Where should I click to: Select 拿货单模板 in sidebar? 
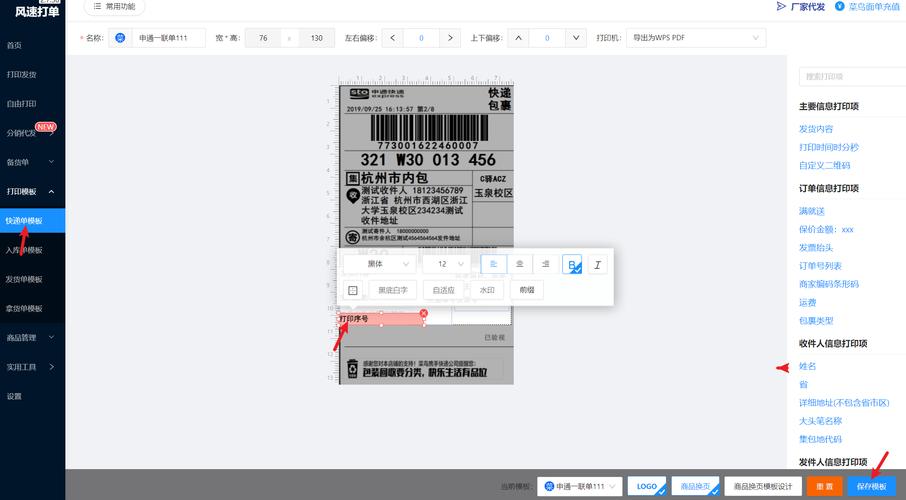click(x=24, y=308)
